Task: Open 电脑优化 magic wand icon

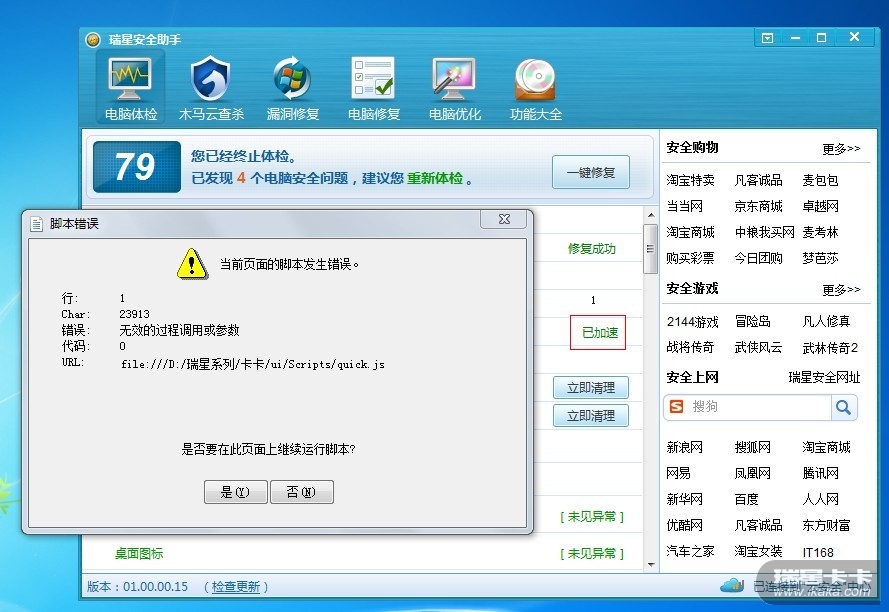Action: click(454, 78)
